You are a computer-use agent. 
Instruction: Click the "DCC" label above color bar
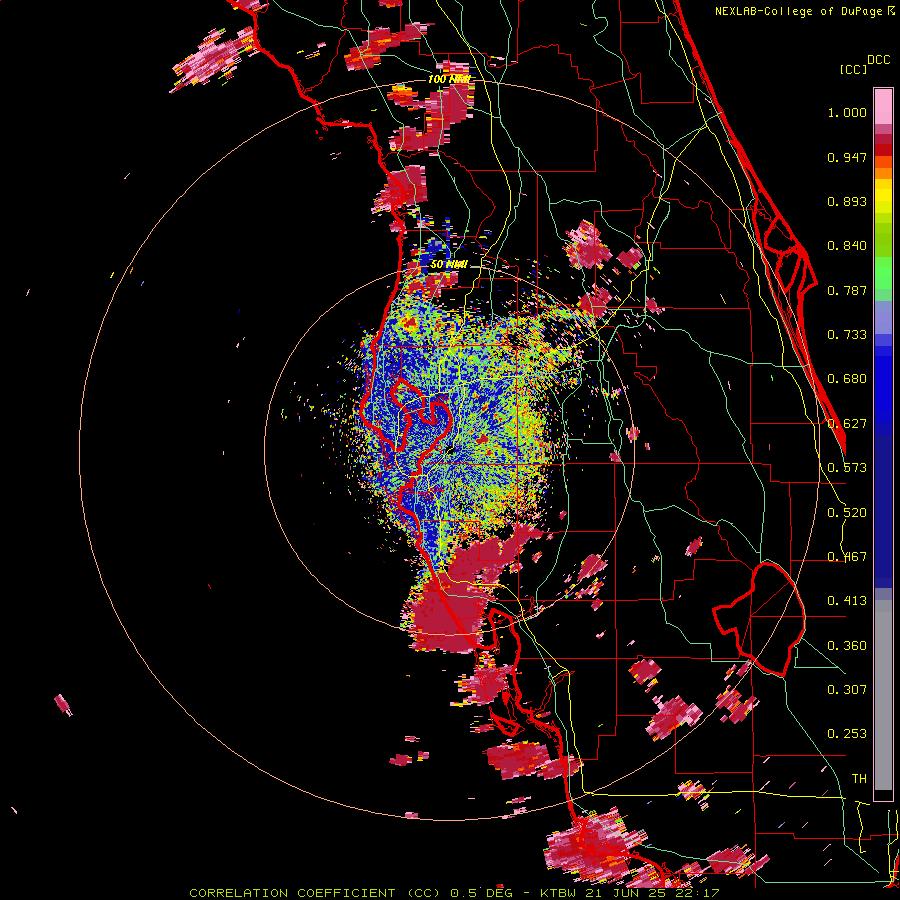(878, 60)
